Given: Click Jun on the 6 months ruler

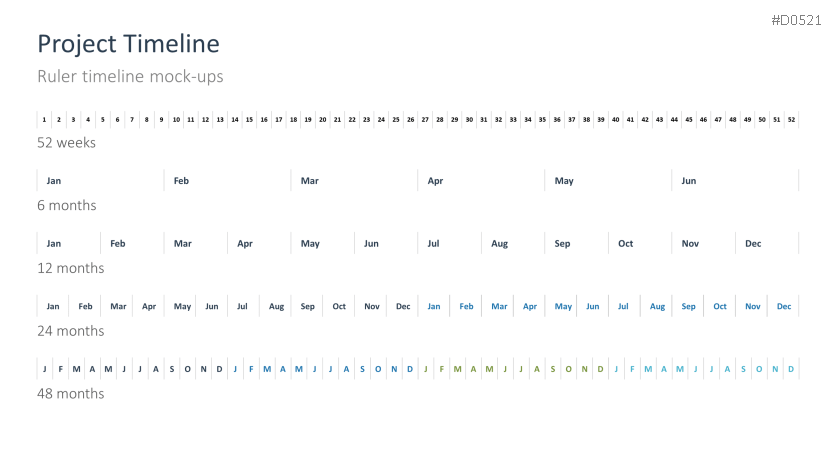Looking at the screenshot, I should pyautogui.click(x=689, y=181).
